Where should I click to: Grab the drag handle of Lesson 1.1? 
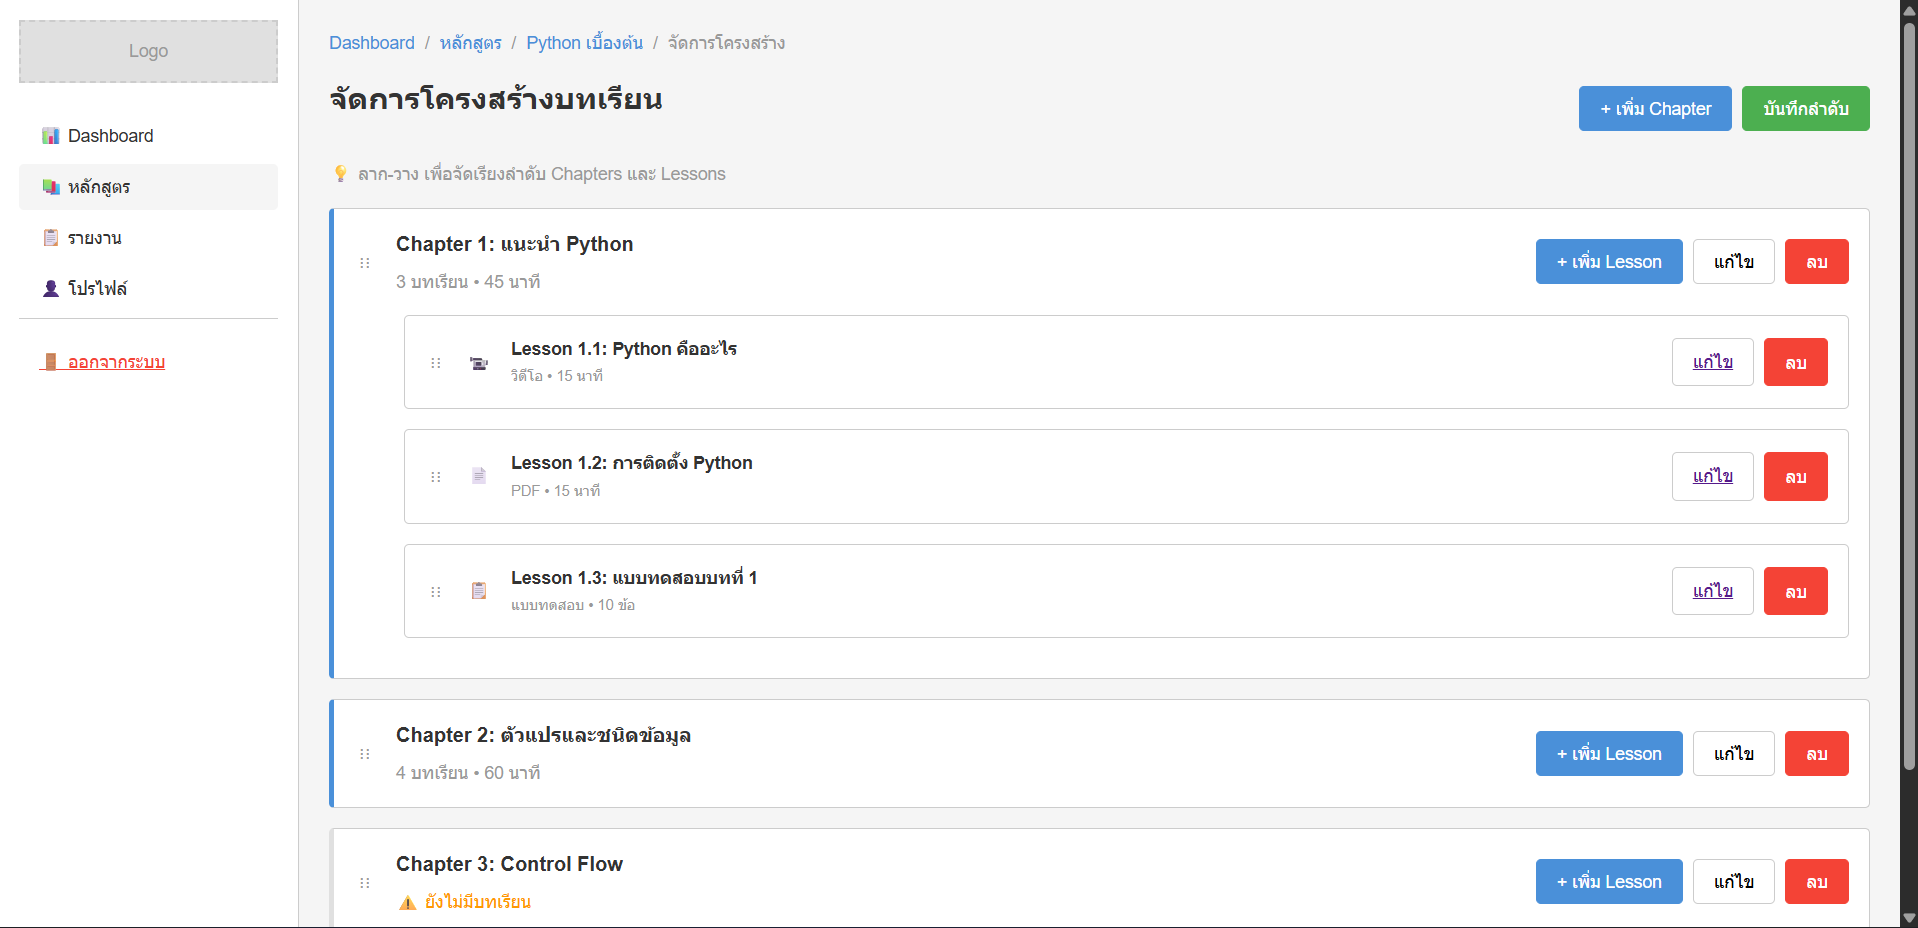436,363
